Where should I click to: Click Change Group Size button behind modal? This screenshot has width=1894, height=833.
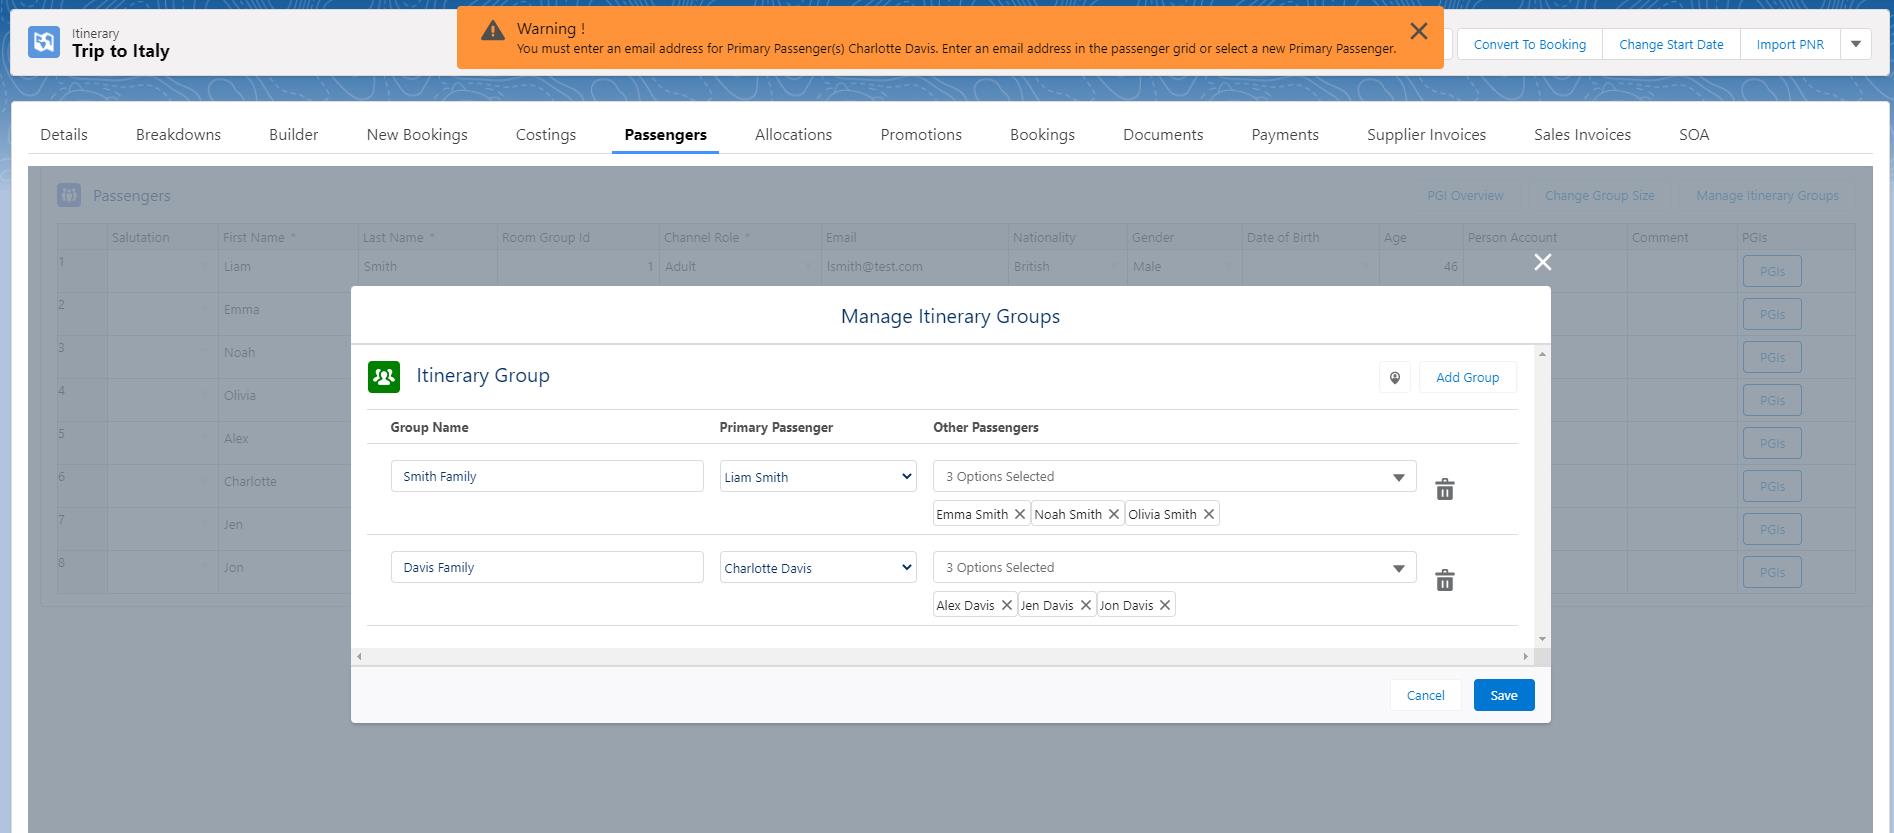1599,195
